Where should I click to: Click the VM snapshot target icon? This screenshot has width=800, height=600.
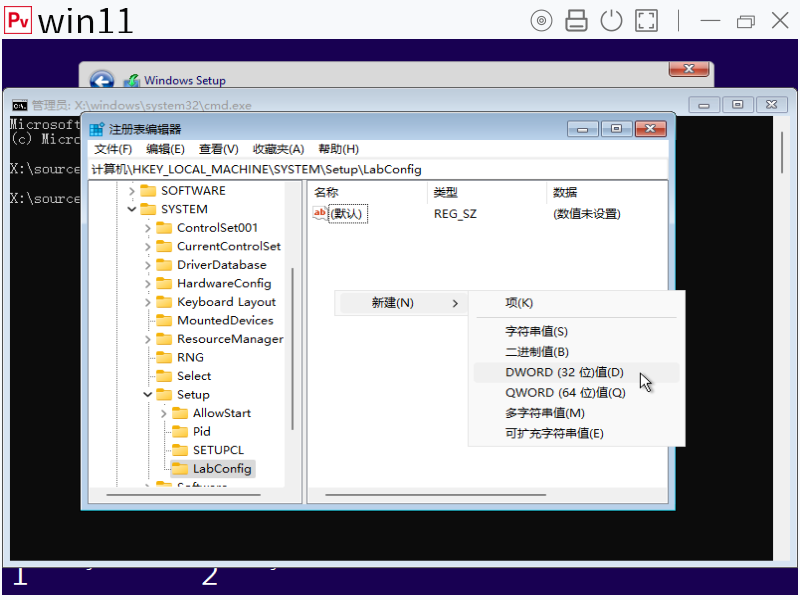pos(541,21)
